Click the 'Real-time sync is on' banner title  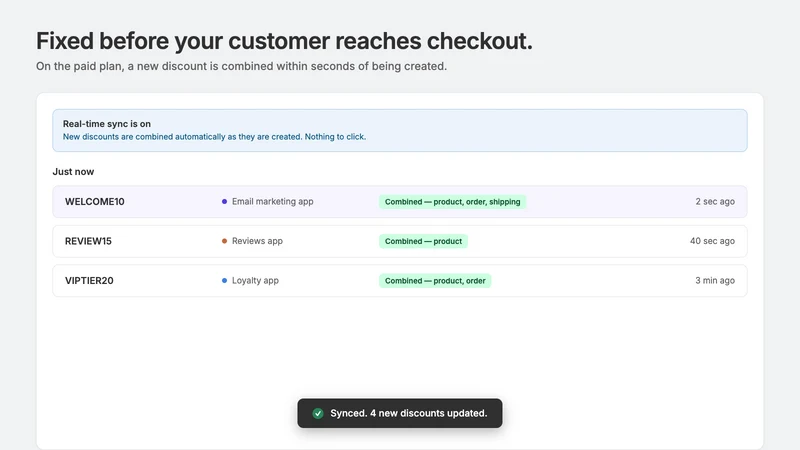(x=107, y=123)
